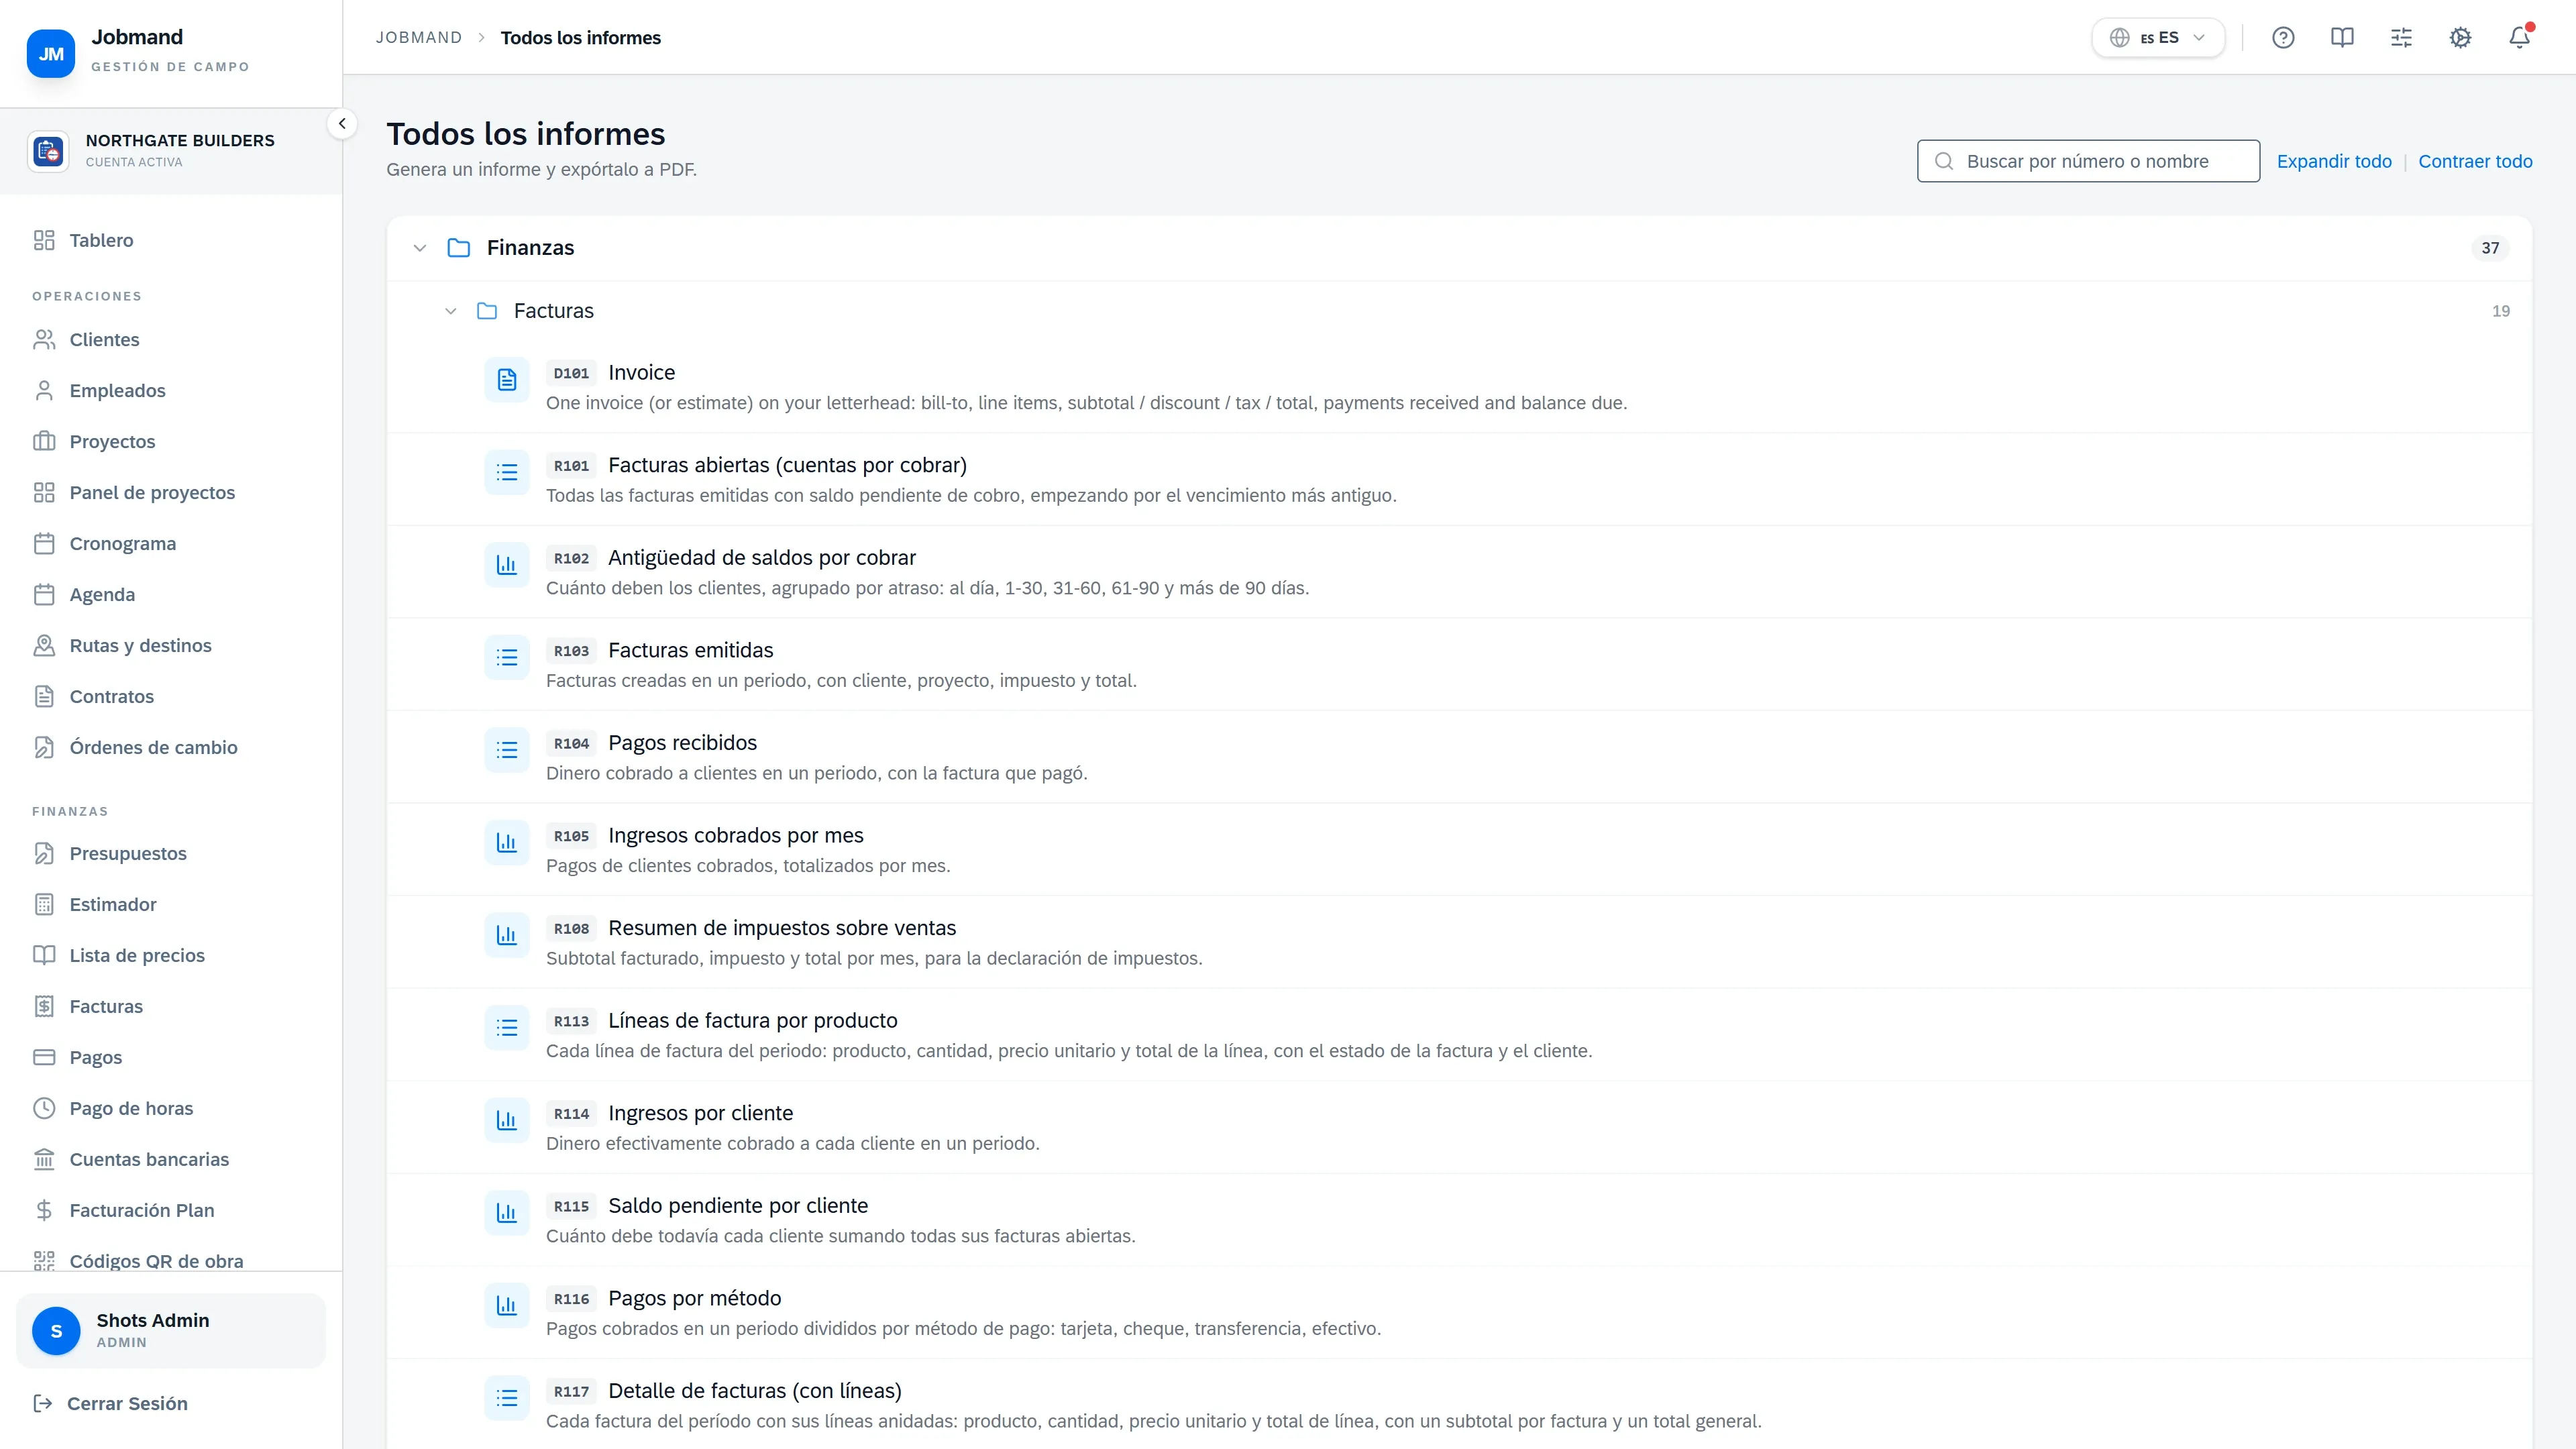Click Contraer todo link

(2475, 161)
